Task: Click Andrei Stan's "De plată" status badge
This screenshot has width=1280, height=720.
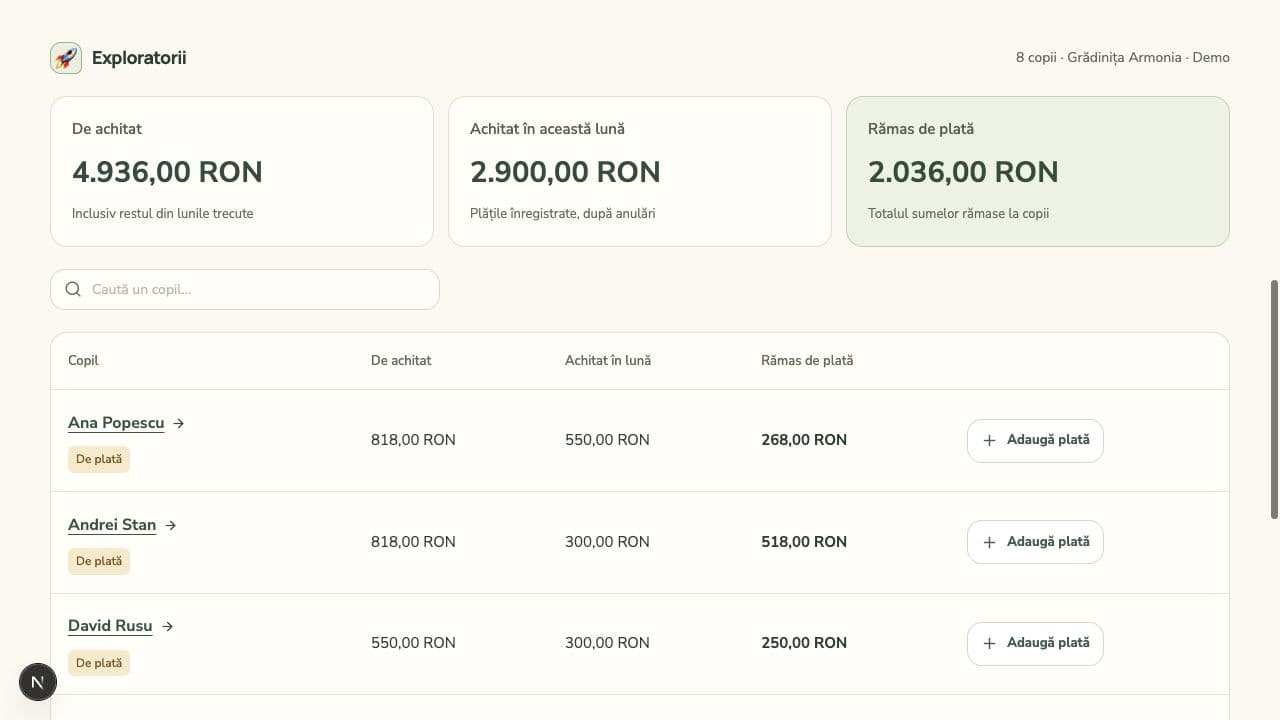Action: [x=99, y=561]
